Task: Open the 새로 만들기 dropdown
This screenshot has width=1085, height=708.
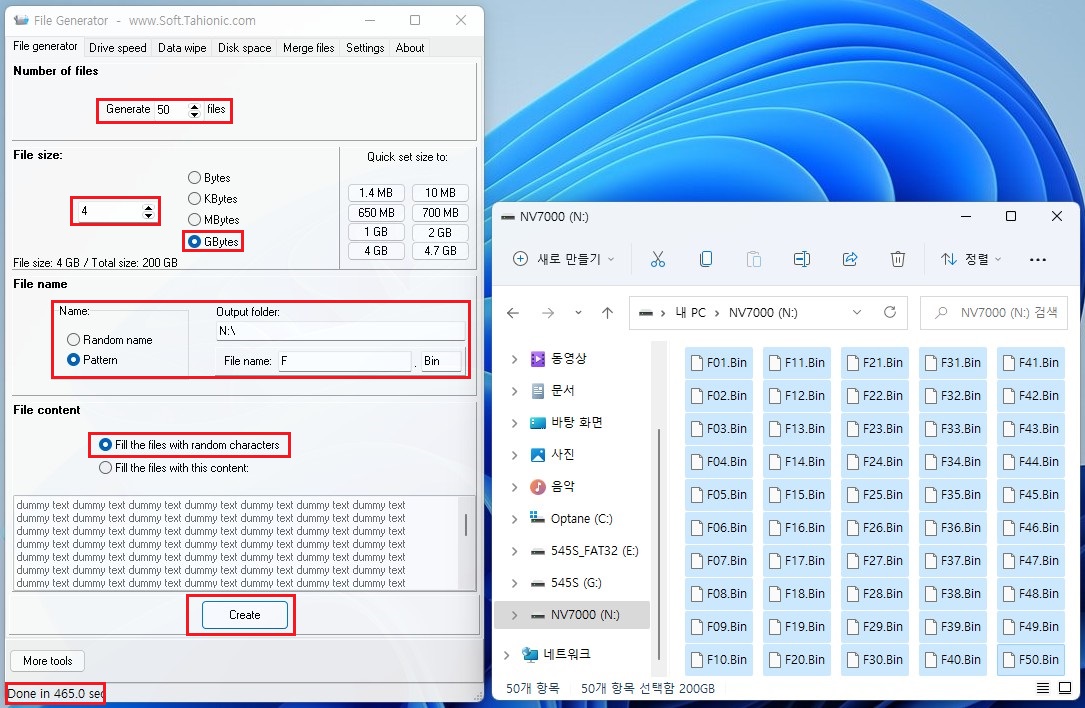Action: point(563,259)
